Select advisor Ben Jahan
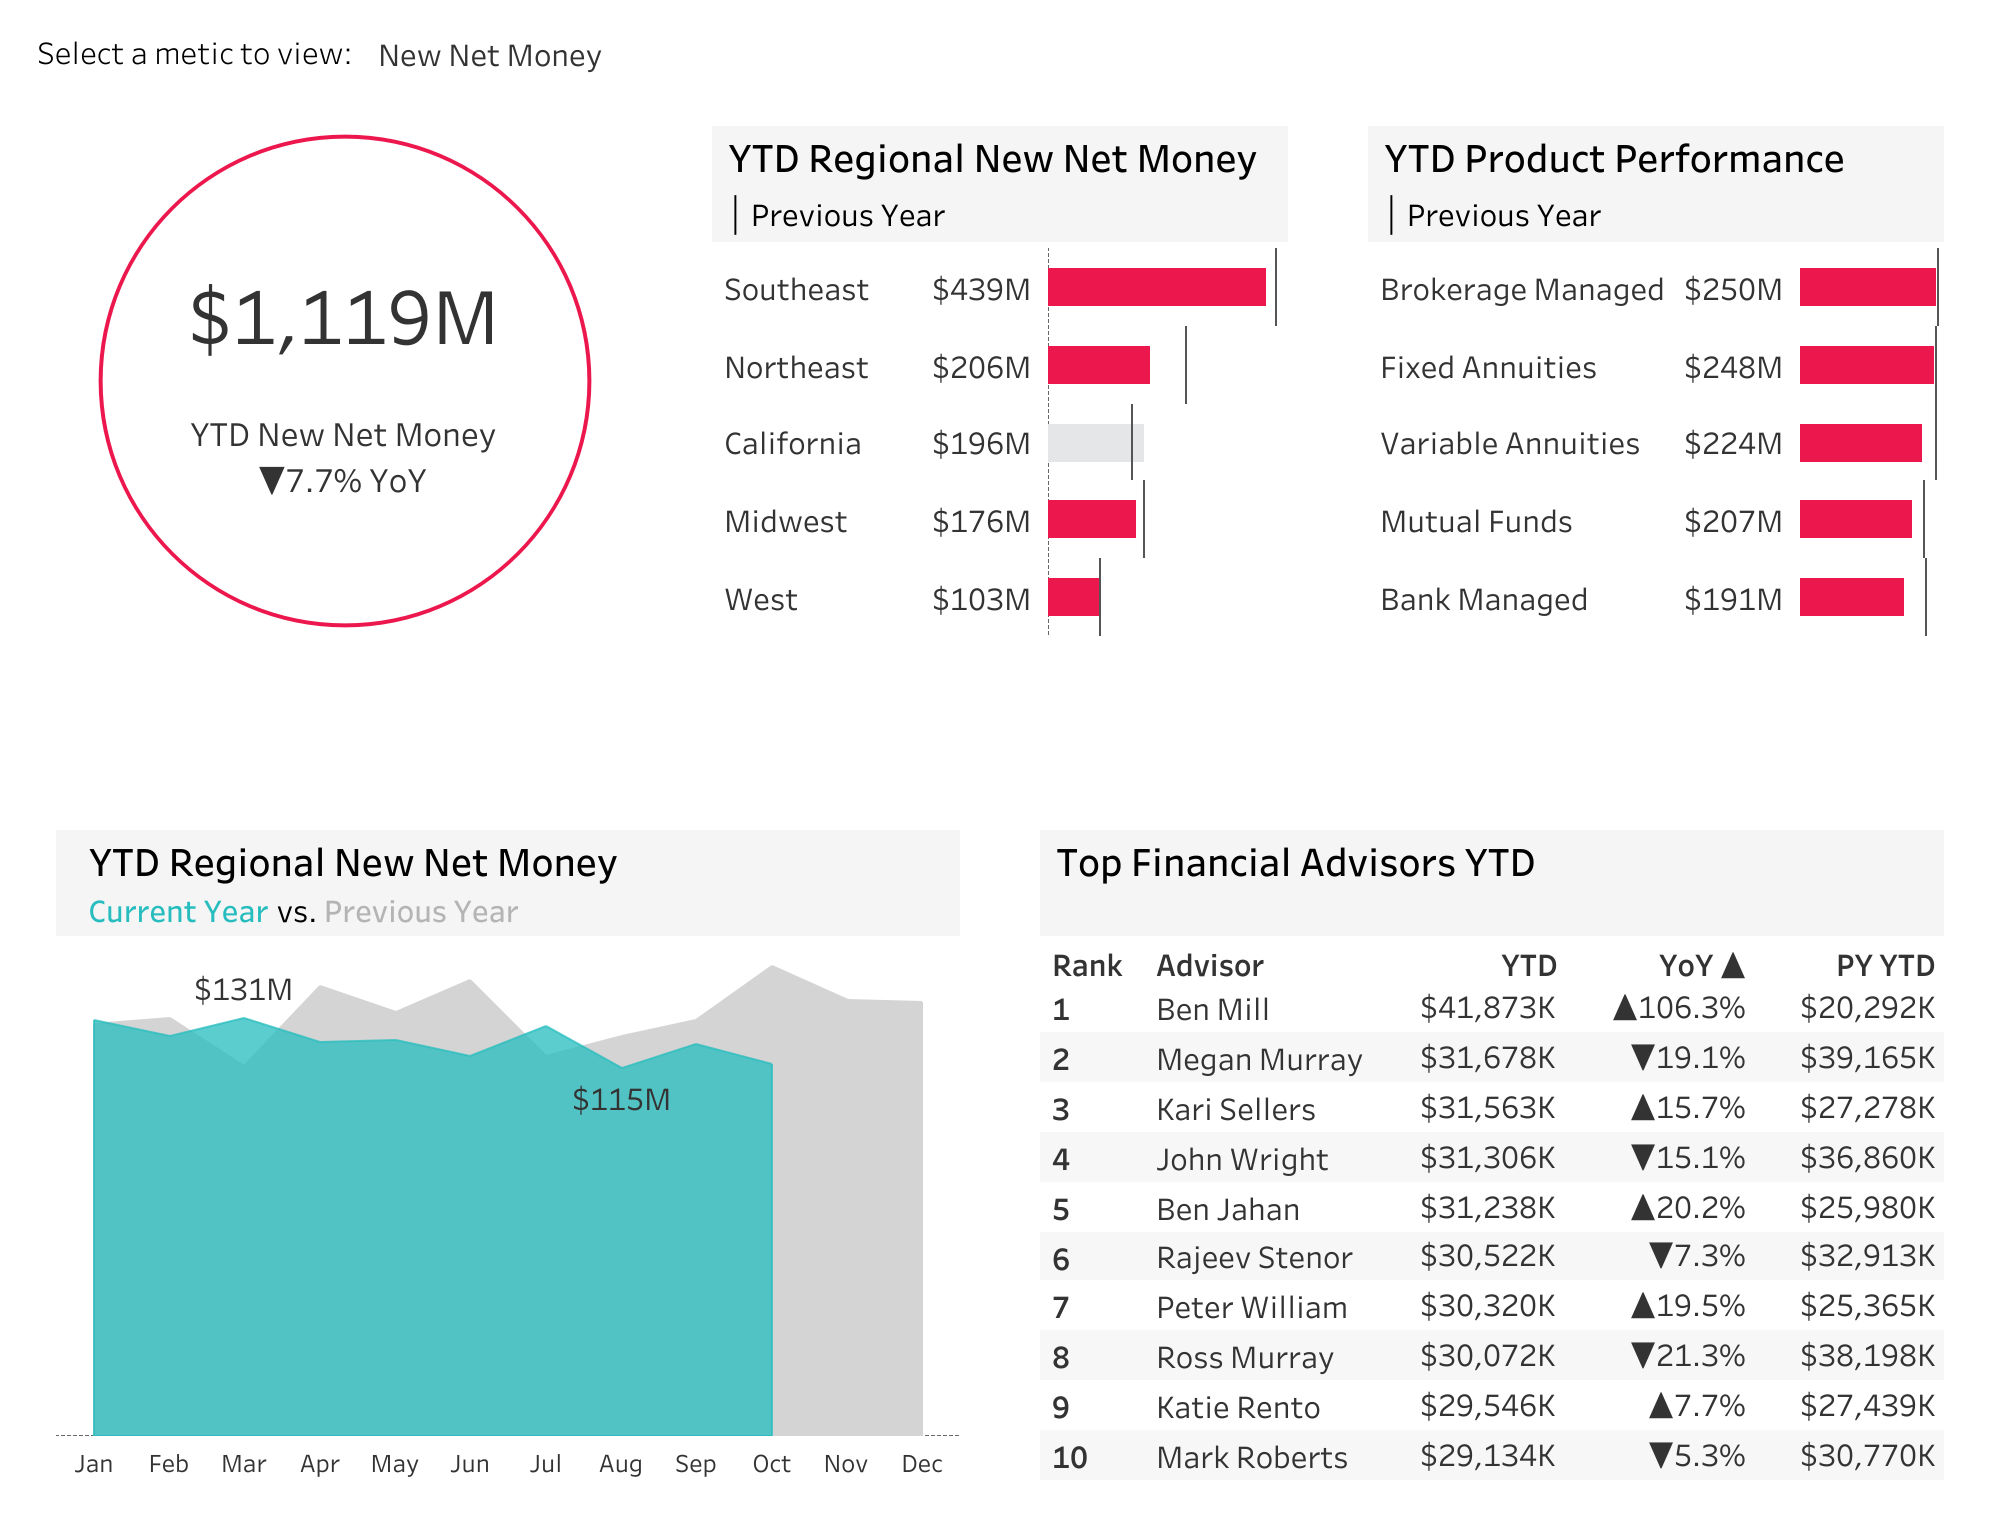 [1228, 1210]
